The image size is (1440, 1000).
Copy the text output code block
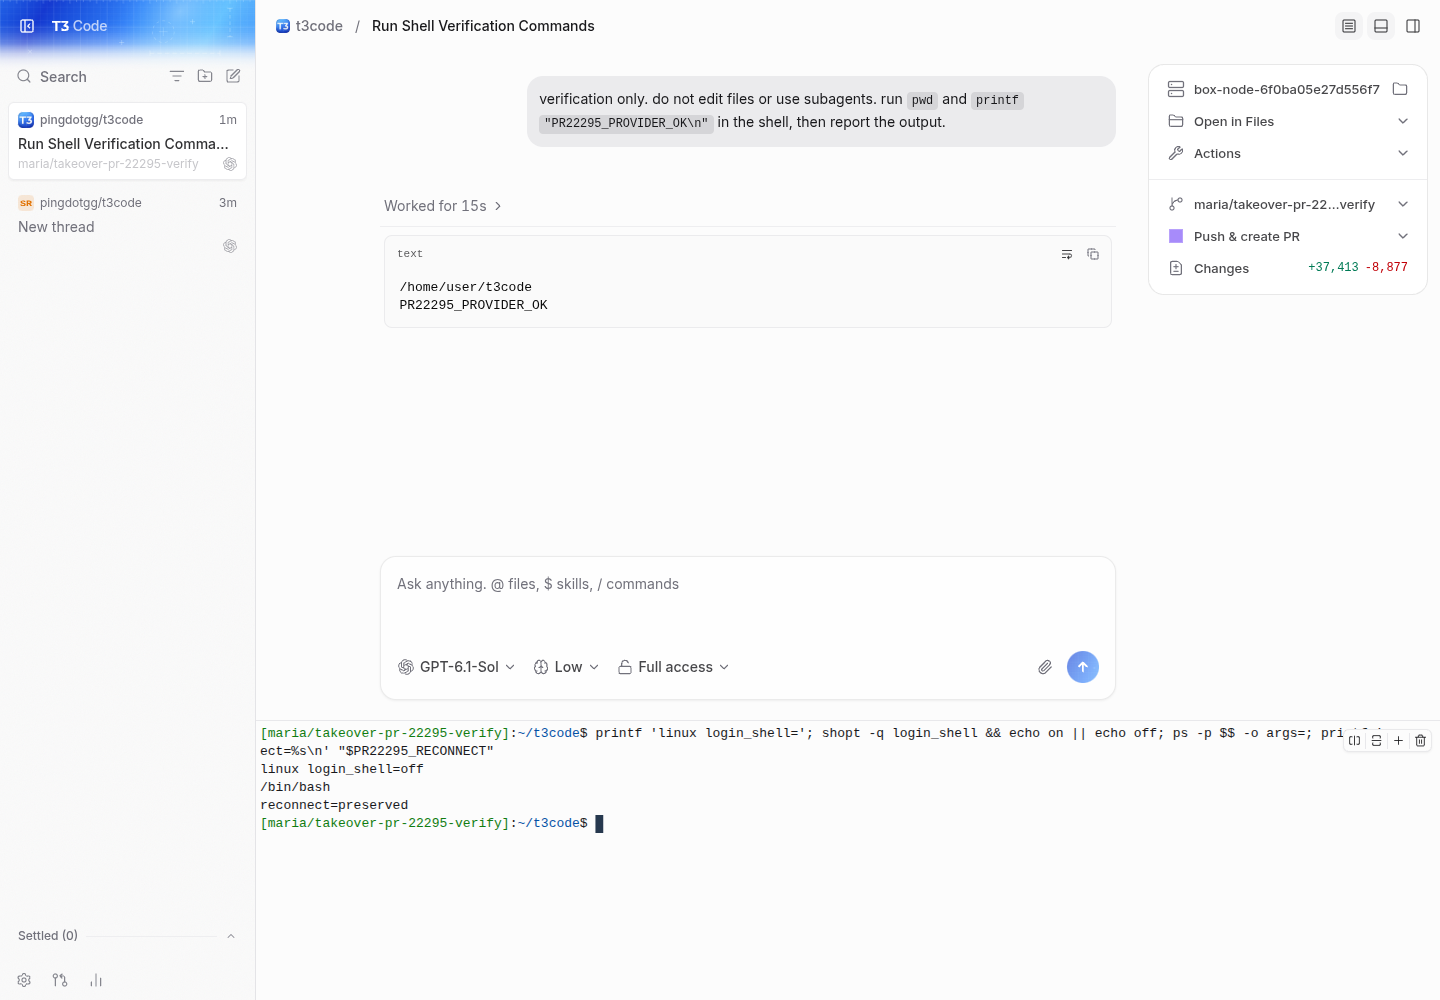[1093, 254]
